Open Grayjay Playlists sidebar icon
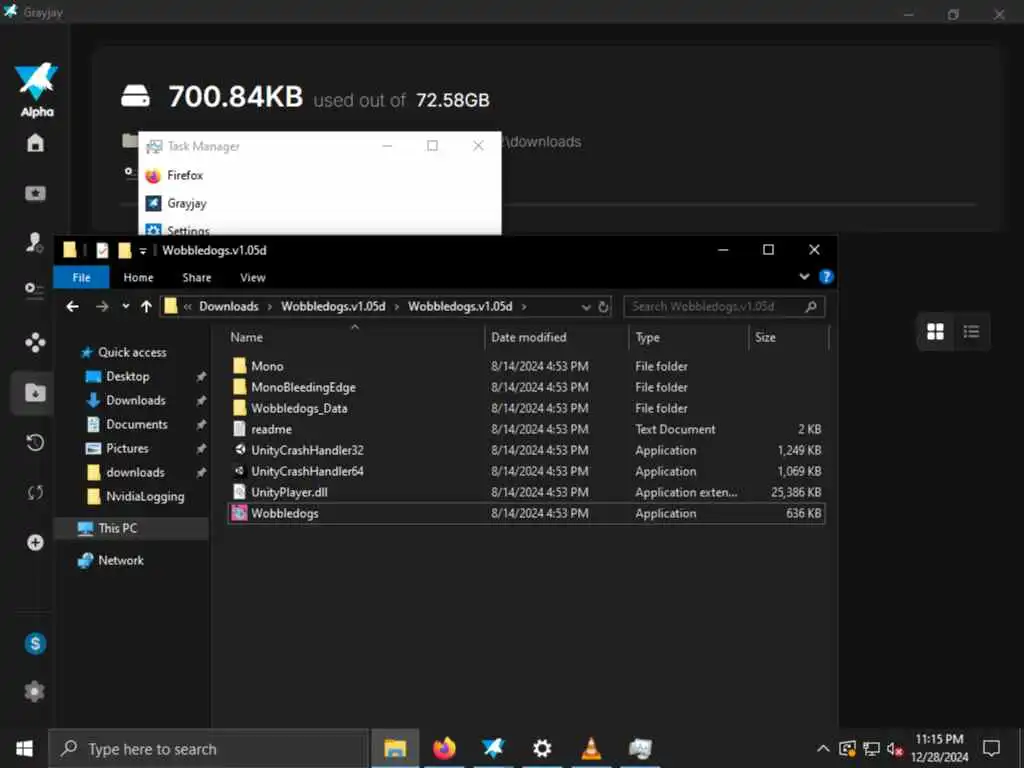The image size is (1024, 768). (x=35, y=288)
